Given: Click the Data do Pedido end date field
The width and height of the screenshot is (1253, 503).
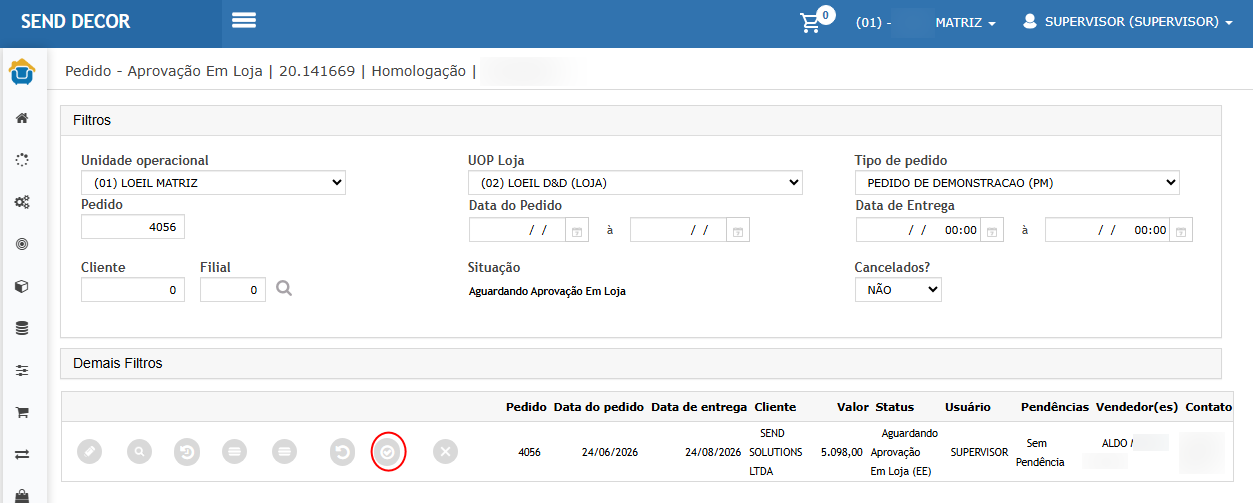Looking at the screenshot, I should [x=678, y=230].
